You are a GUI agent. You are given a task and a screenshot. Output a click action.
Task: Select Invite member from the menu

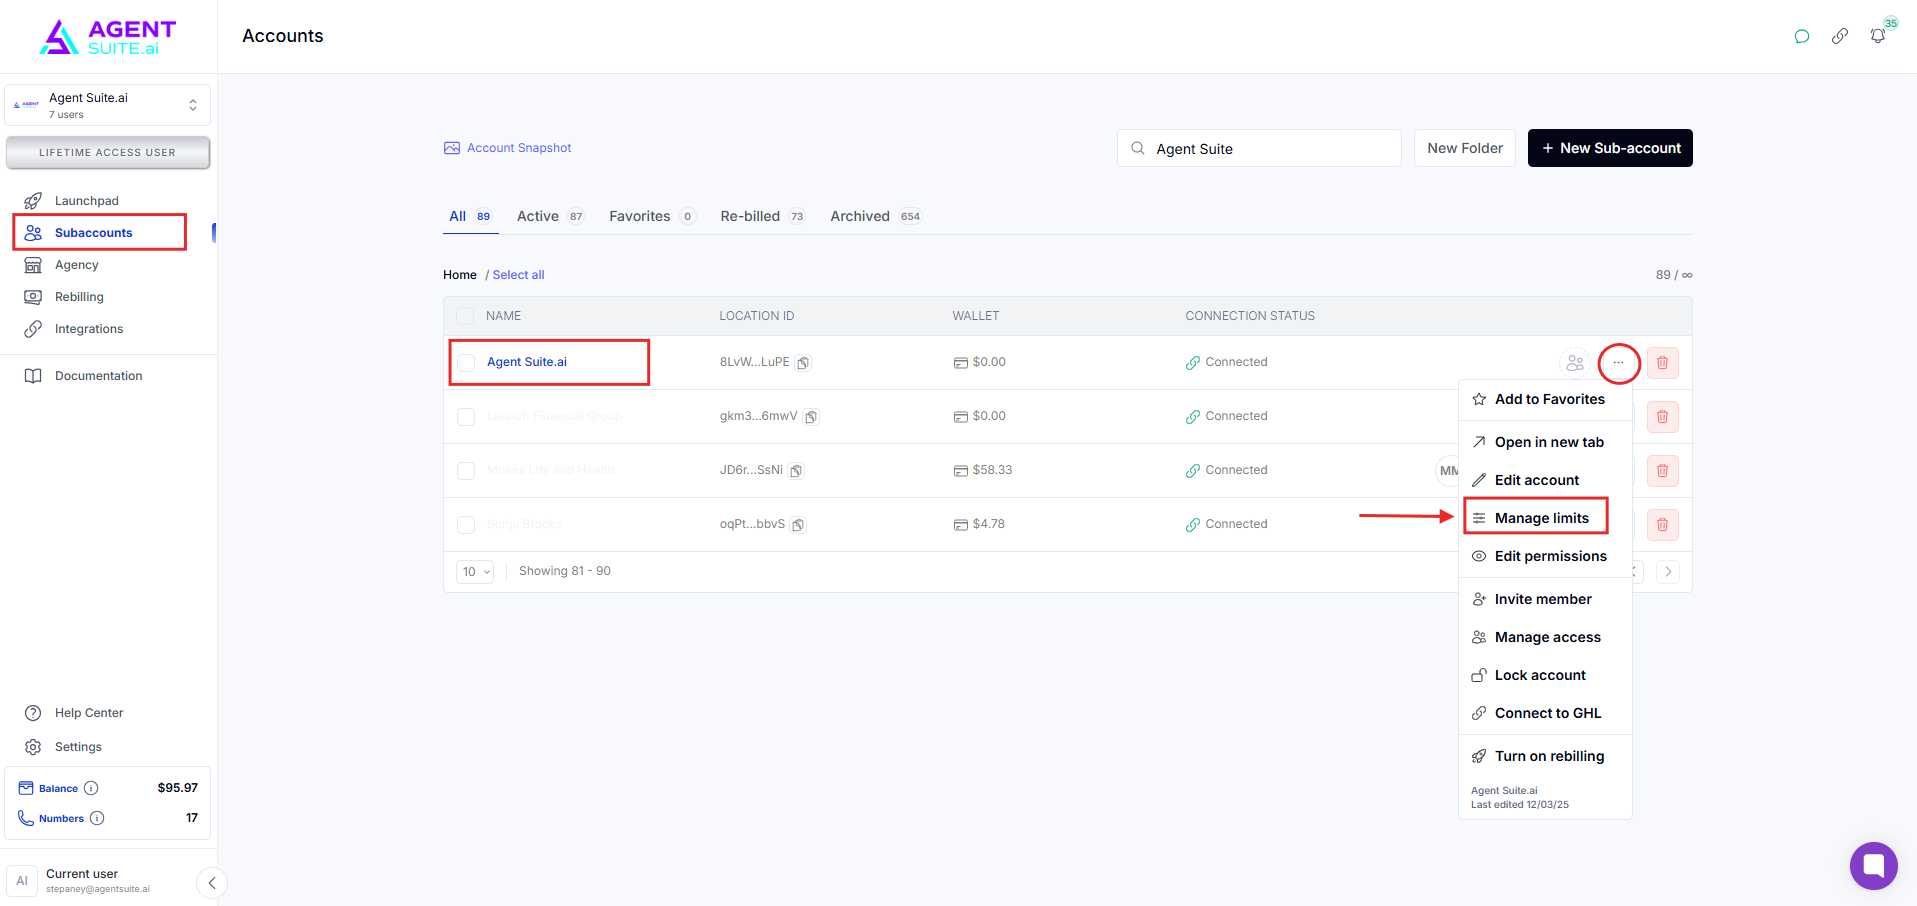1546,599
